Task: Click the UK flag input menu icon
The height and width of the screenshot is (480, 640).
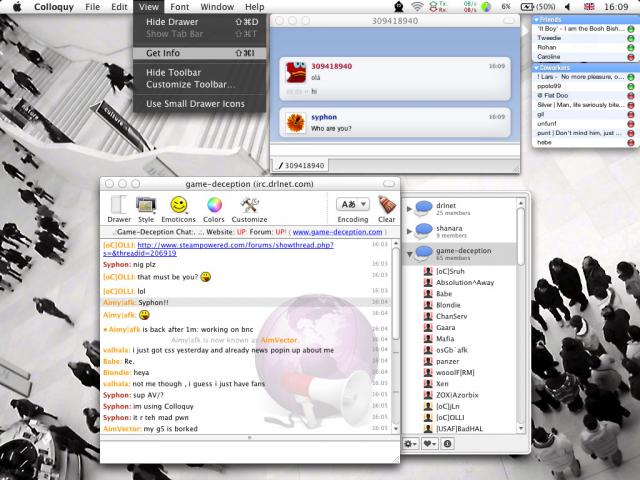Action: click(589, 7)
